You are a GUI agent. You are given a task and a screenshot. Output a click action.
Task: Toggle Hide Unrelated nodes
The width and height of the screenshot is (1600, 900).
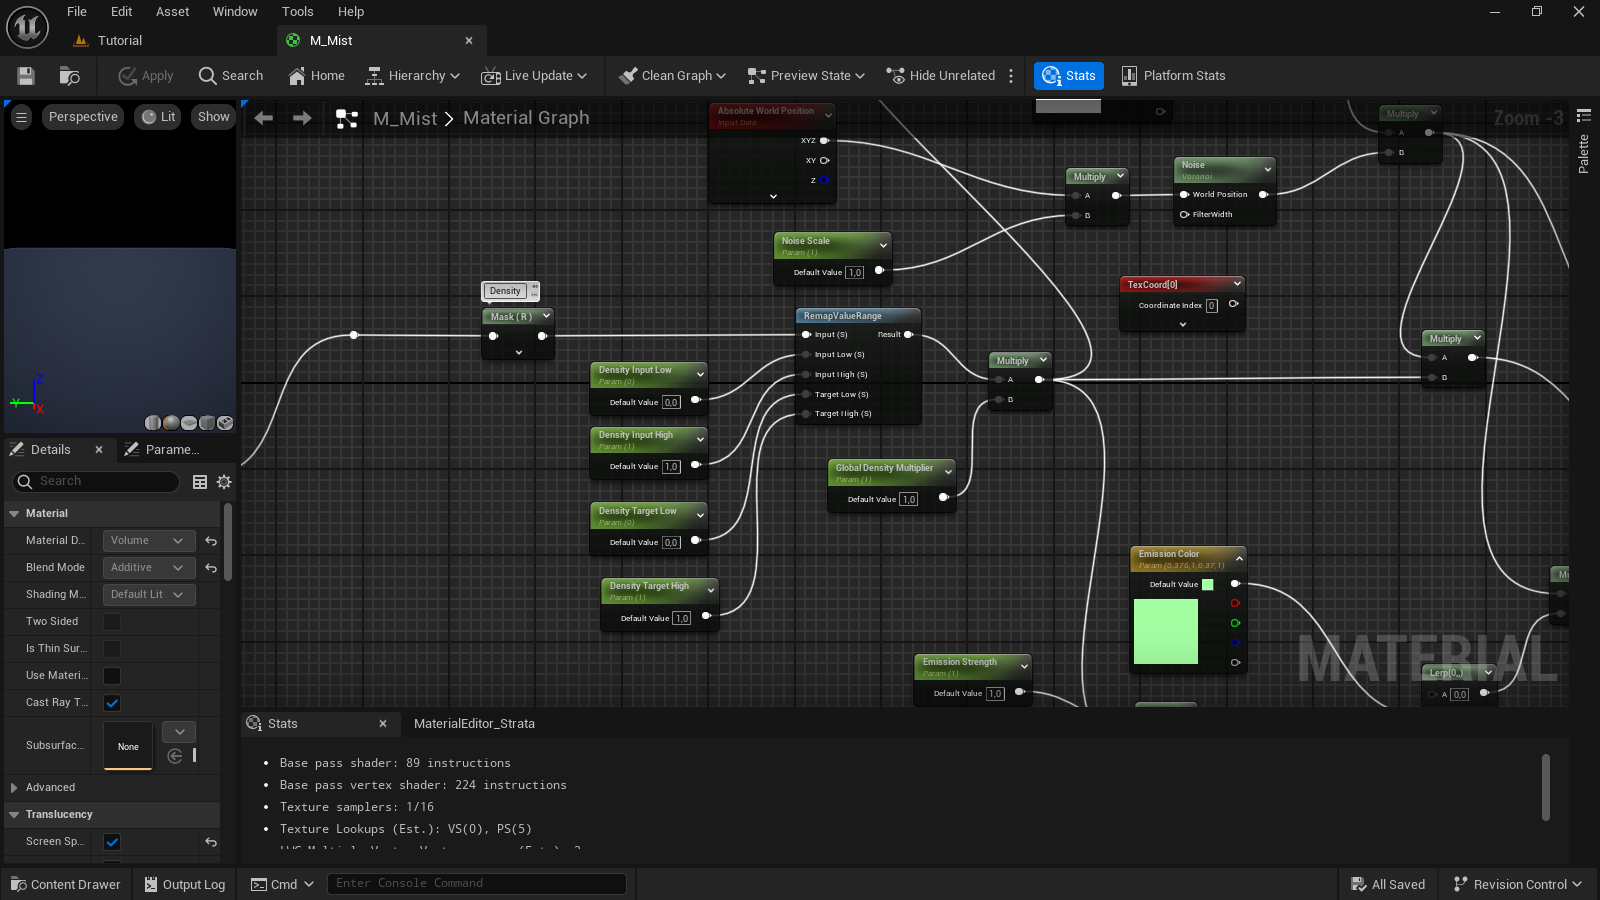tap(941, 76)
